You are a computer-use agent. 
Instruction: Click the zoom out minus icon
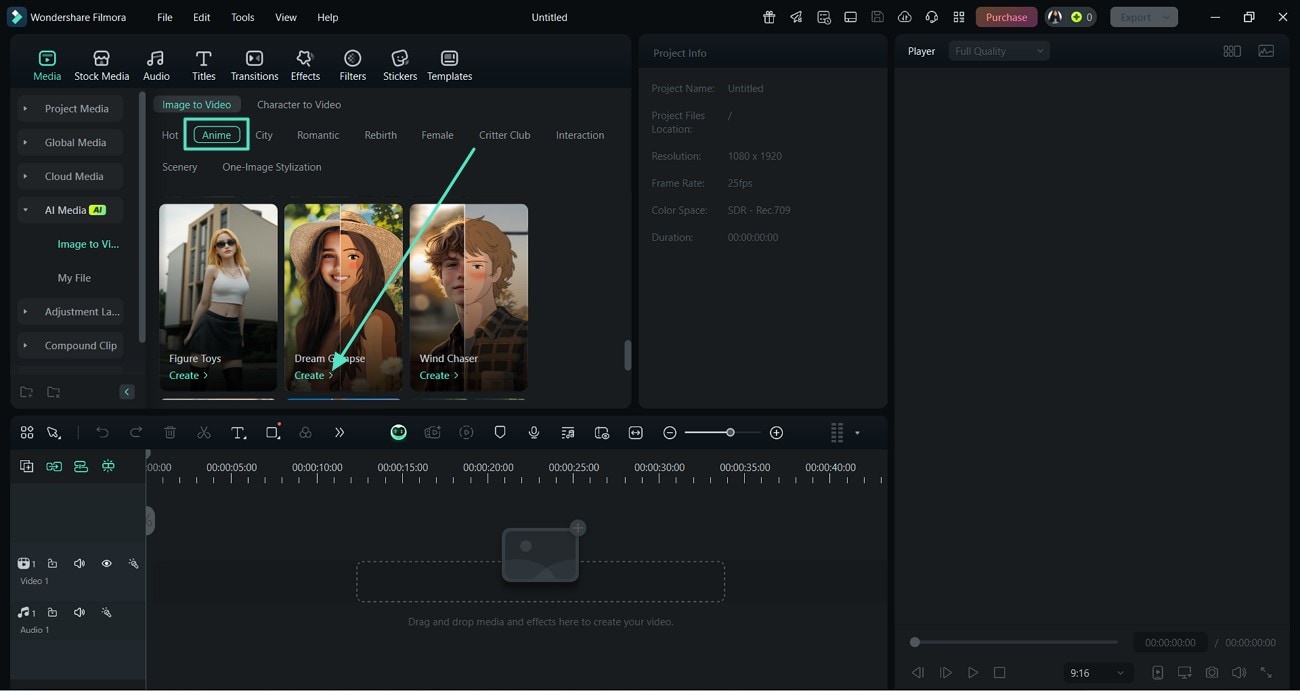coord(670,433)
